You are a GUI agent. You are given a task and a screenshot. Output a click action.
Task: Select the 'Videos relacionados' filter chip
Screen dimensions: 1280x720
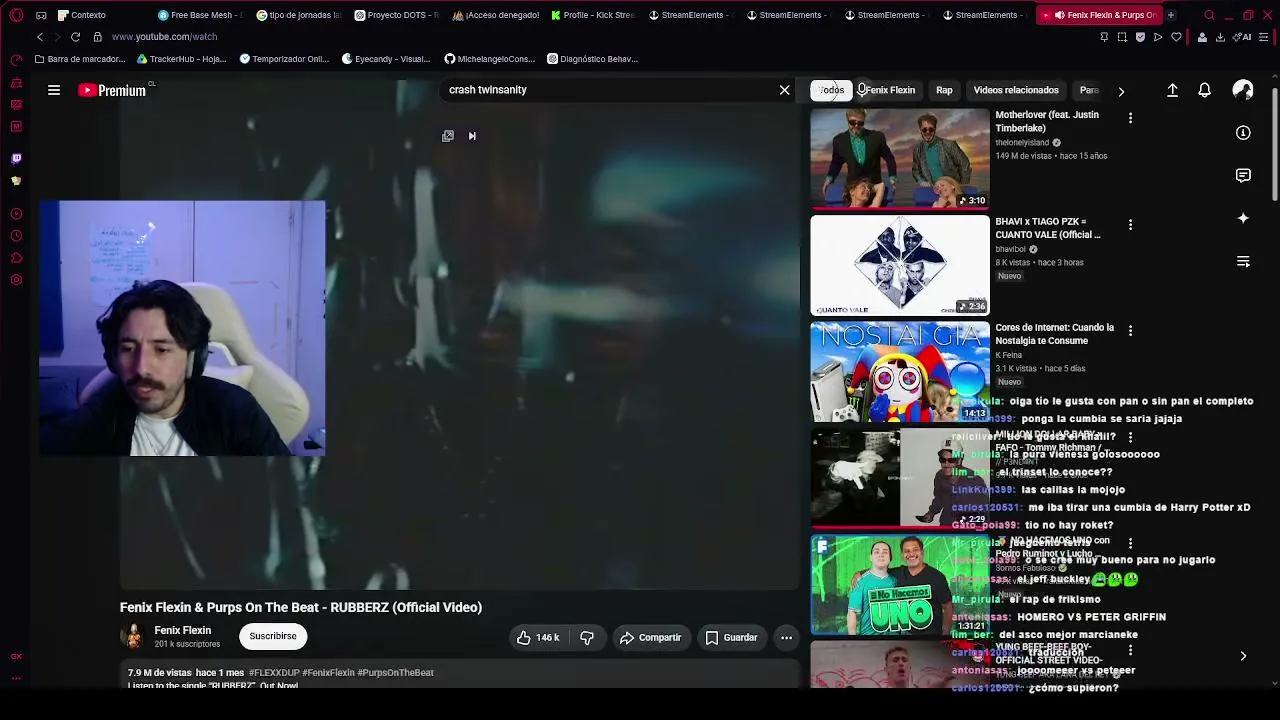(1016, 90)
